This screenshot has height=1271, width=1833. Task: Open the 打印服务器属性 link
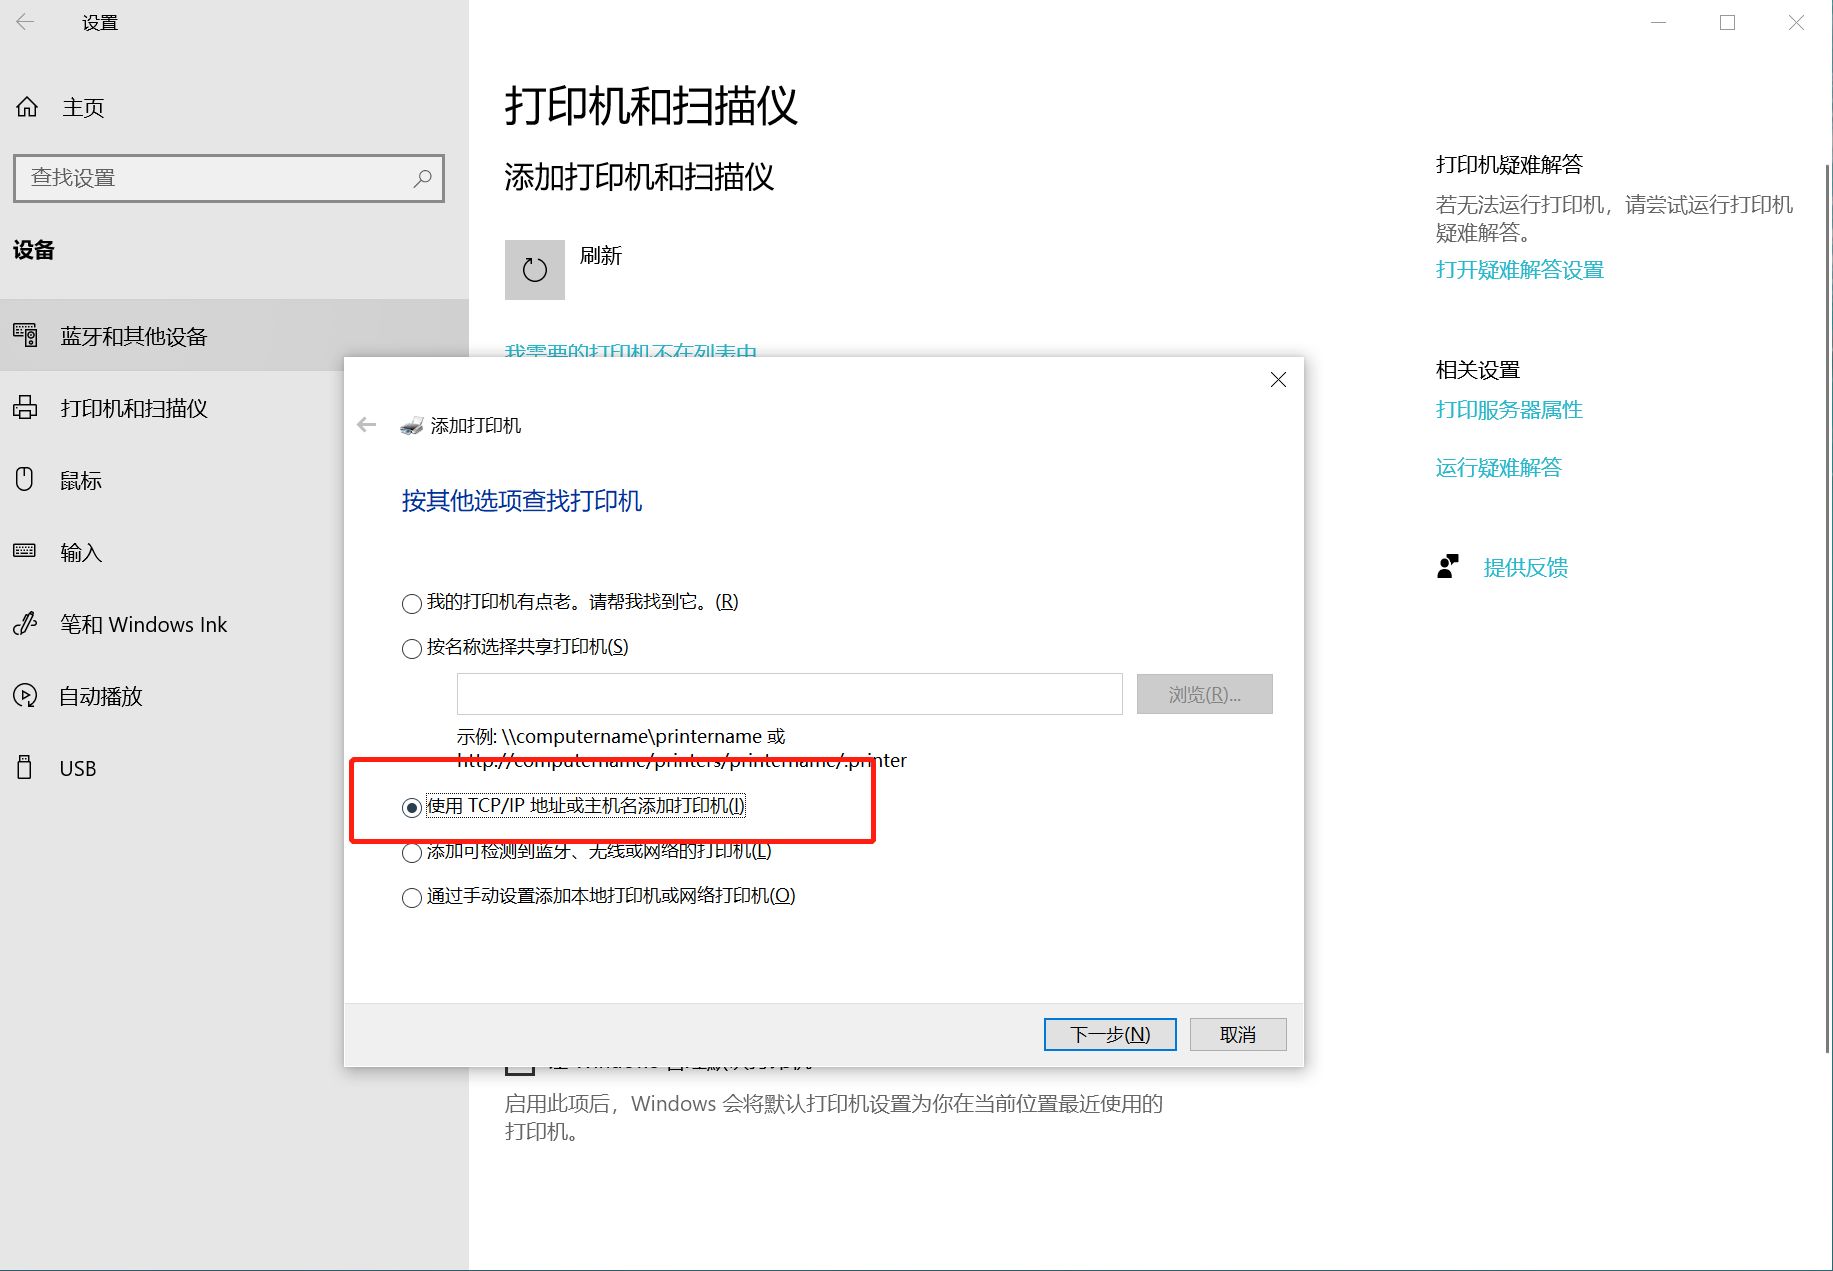1508,410
